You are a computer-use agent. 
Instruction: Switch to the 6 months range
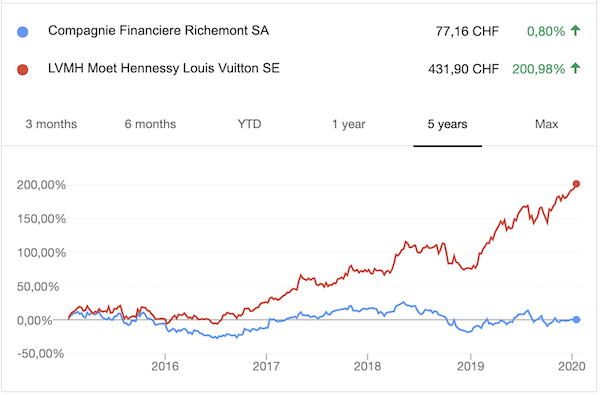150,124
